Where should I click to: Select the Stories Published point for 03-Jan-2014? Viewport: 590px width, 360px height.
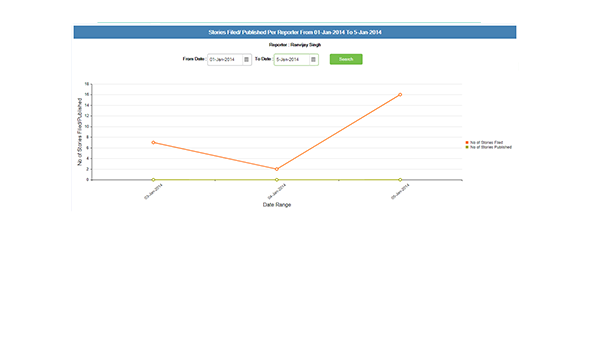[x=153, y=180]
